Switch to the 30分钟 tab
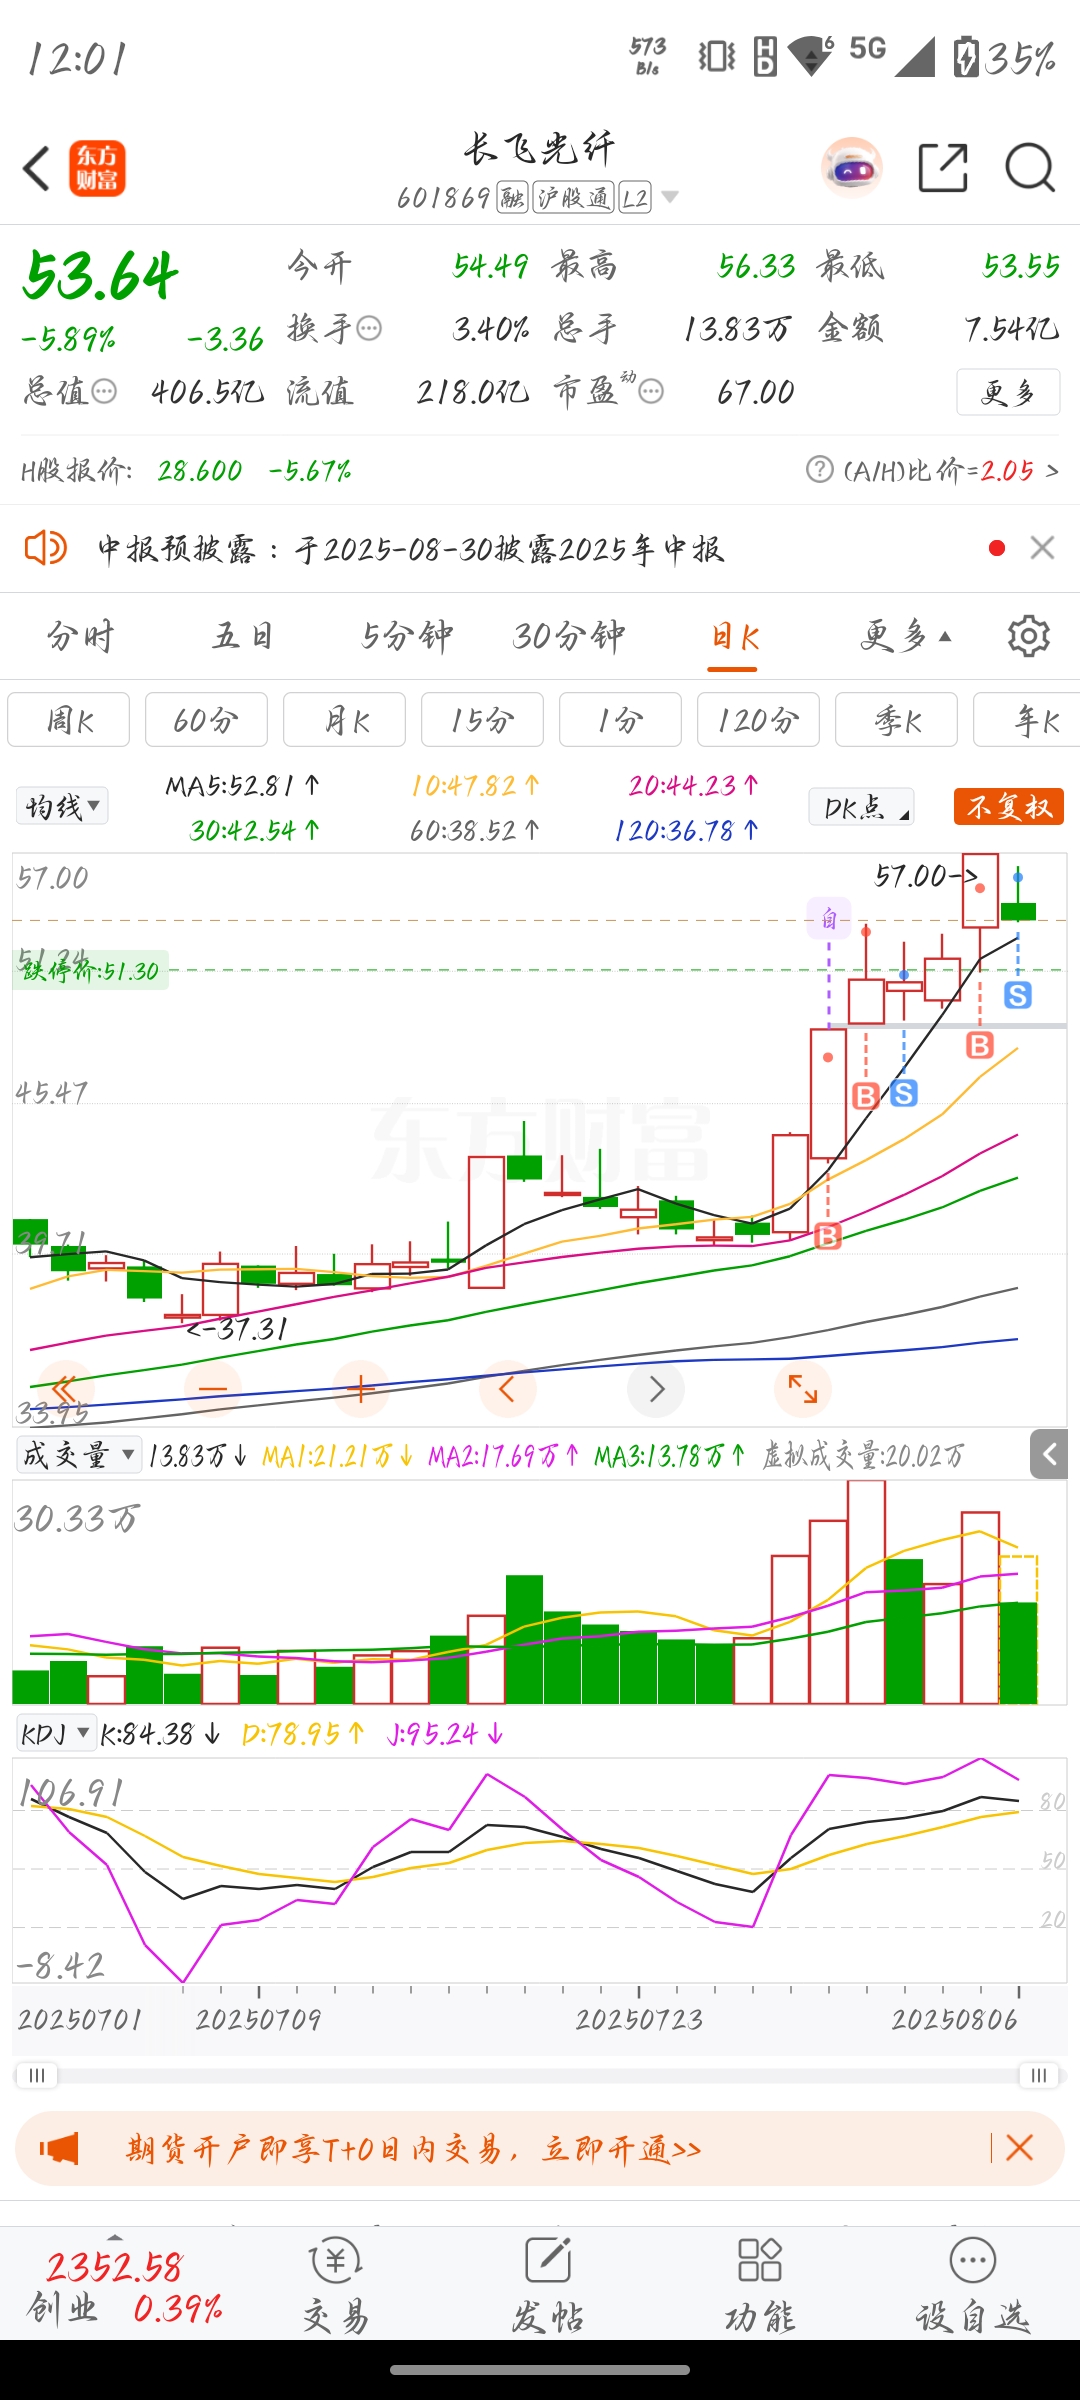1080x2400 pixels. tap(569, 636)
